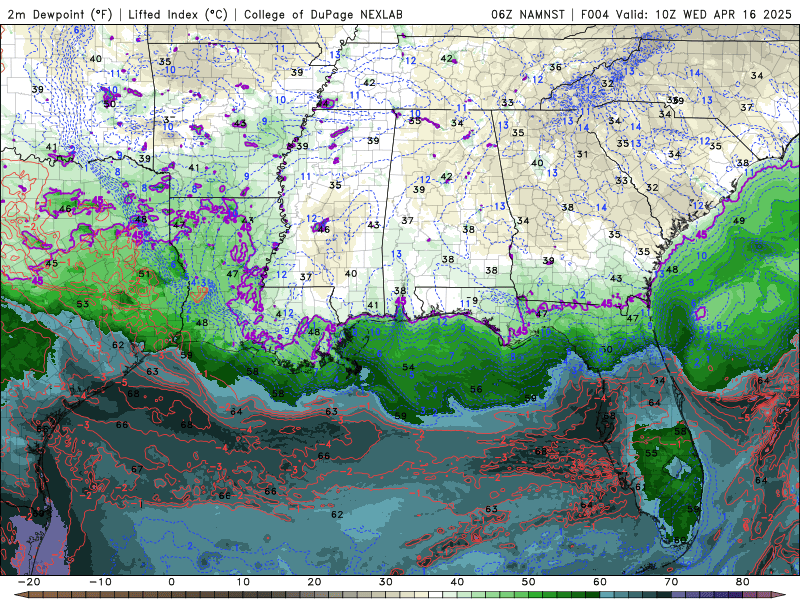Click the -20 value on the color scale

(x=29, y=582)
